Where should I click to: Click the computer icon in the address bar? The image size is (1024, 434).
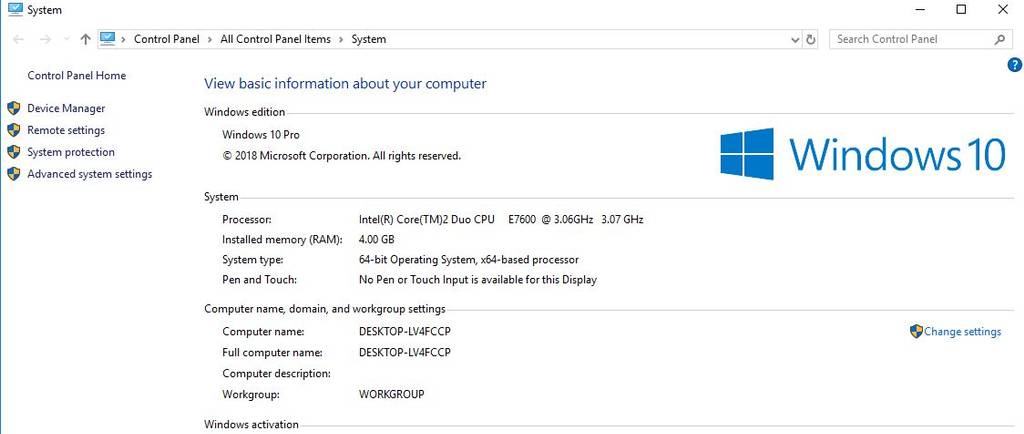point(108,39)
